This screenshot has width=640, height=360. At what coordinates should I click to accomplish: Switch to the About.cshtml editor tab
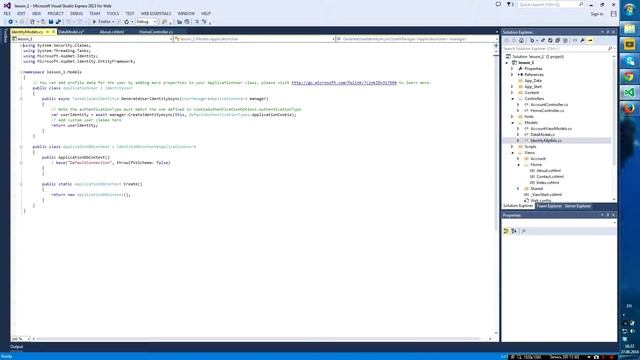[111, 32]
